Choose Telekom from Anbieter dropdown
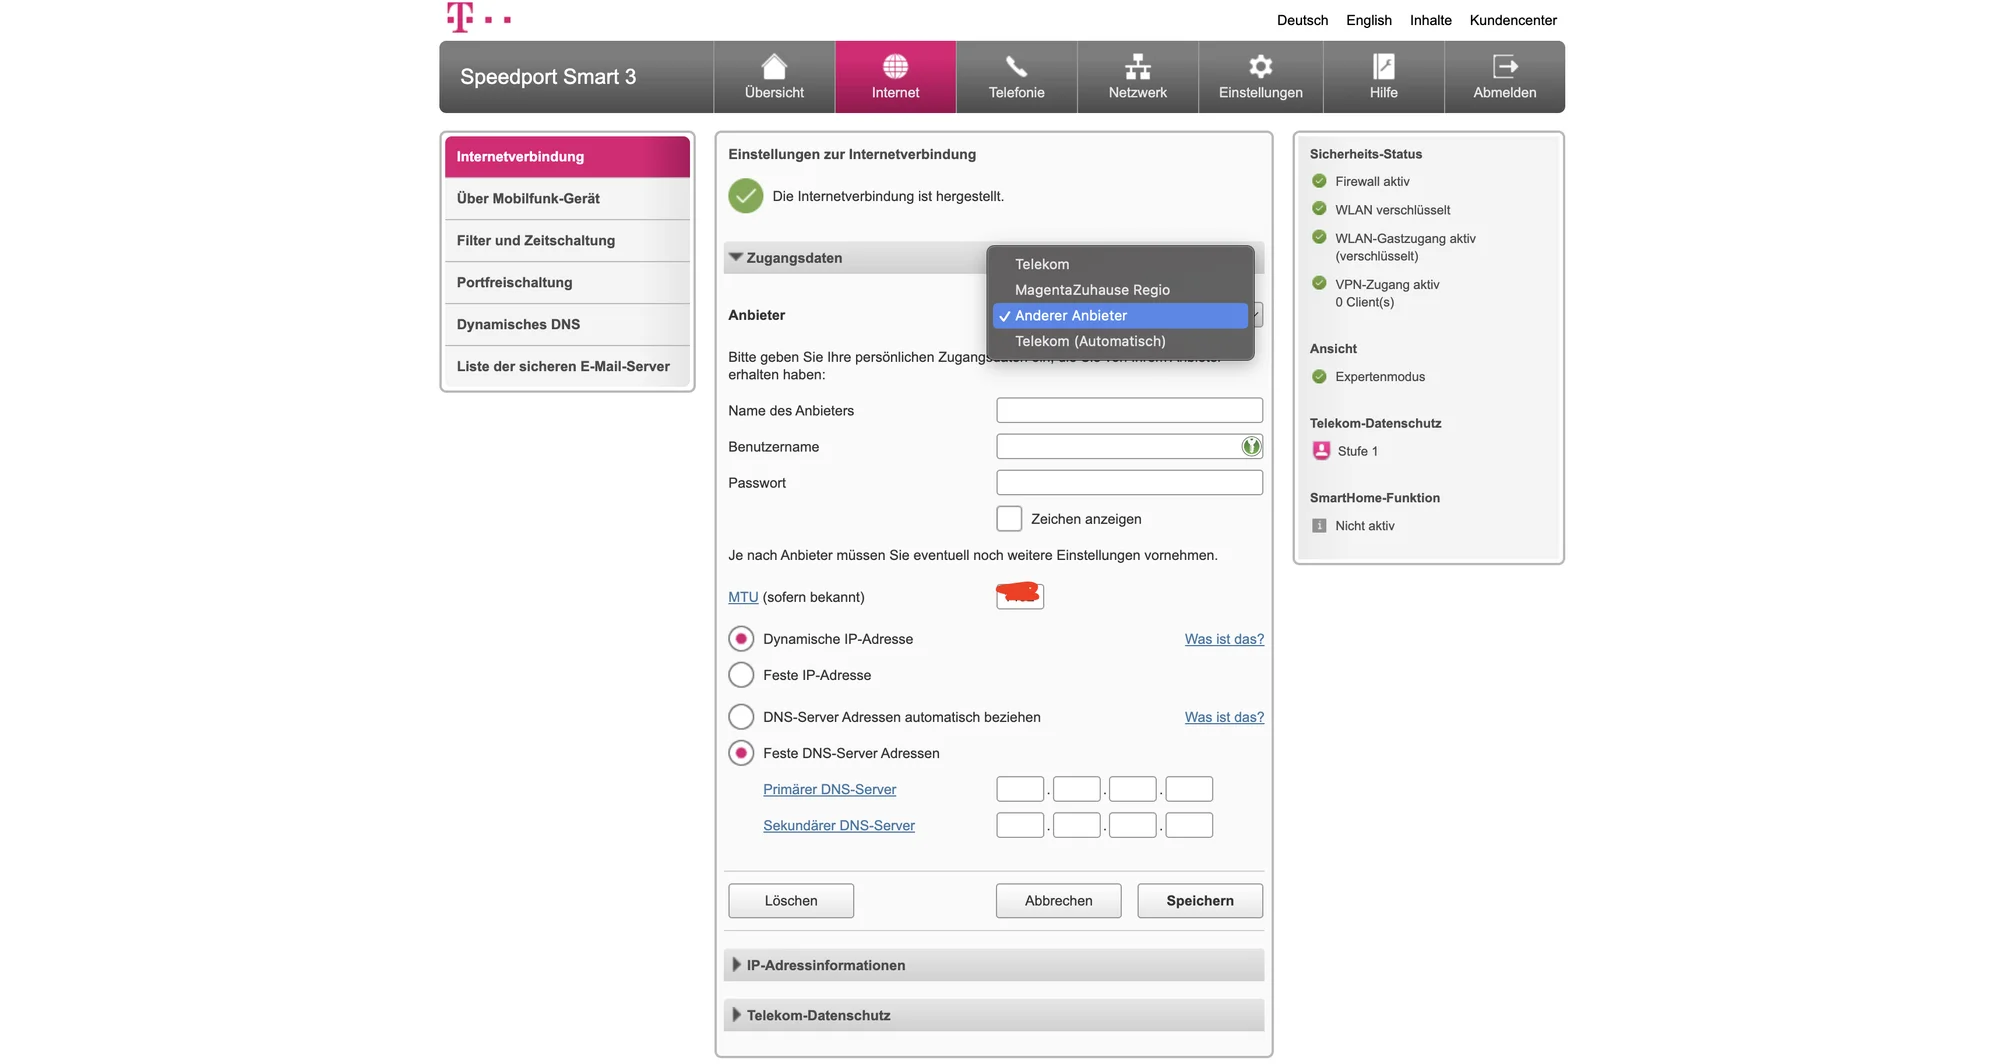Screen dimensions: 2000x1064 (1120, 264)
